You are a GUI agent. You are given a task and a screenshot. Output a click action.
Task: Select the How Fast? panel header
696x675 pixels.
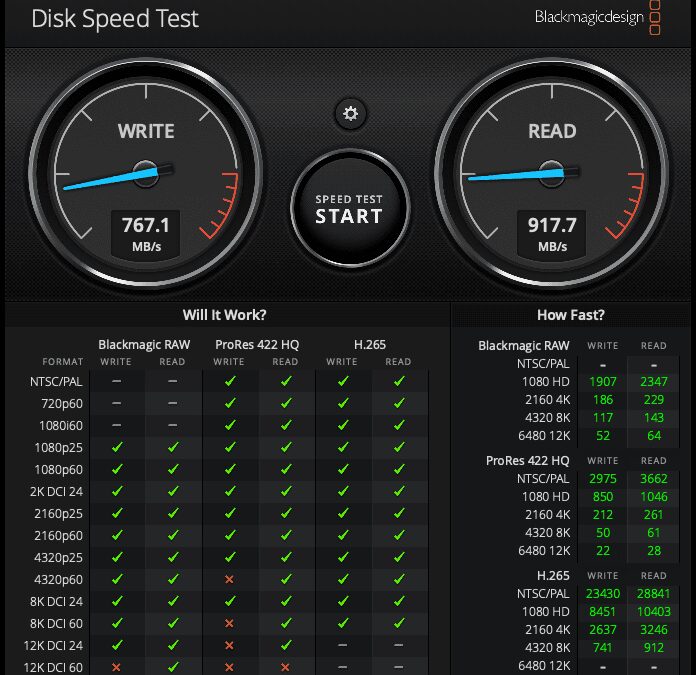[570, 315]
